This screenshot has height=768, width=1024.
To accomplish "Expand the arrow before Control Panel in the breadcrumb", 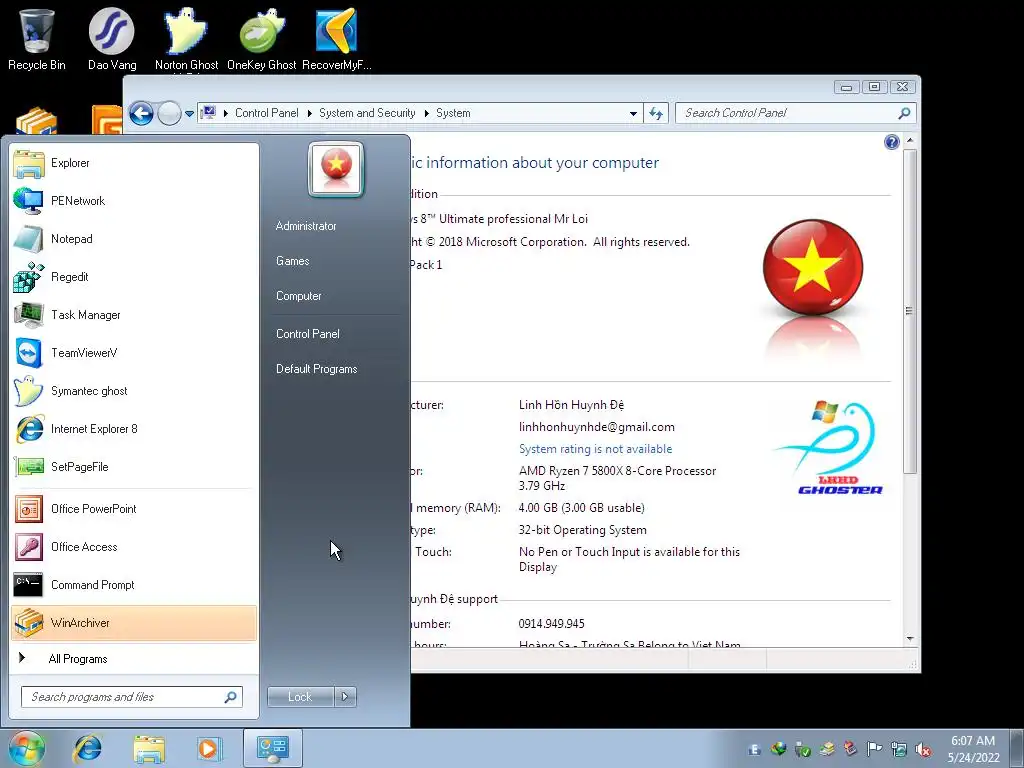I will pos(226,114).
